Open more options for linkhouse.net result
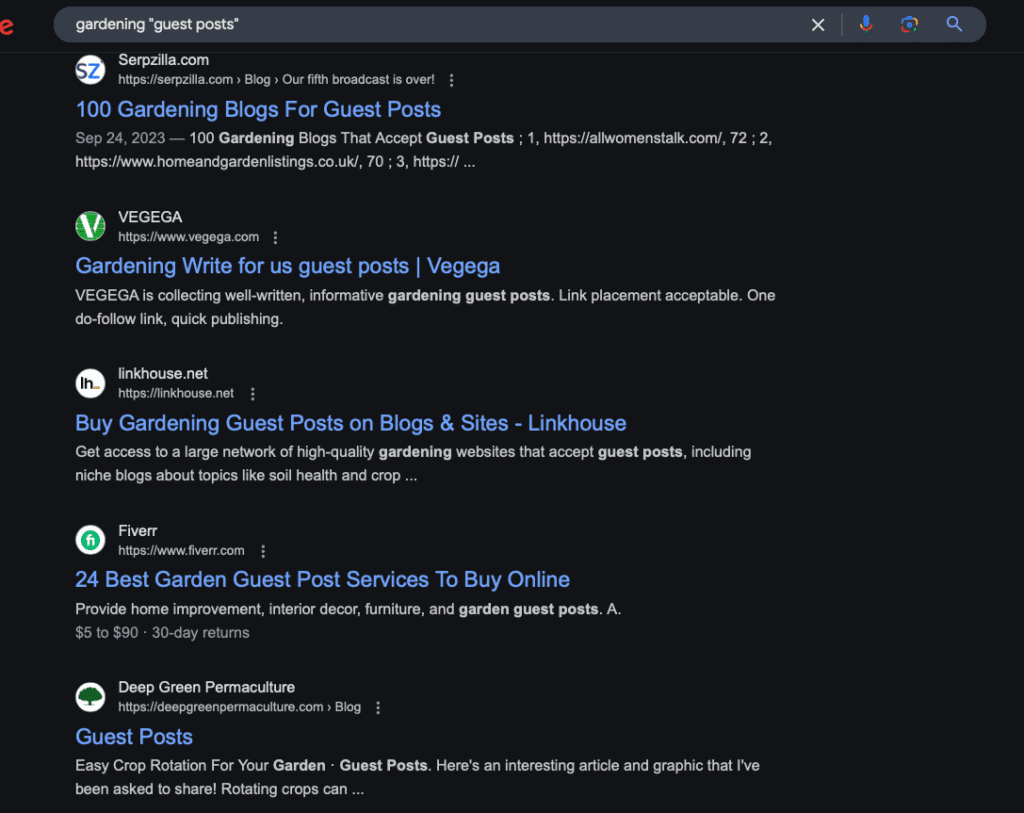Image resolution: width=1024 pixels, height=813 pixels. (253, 394)
